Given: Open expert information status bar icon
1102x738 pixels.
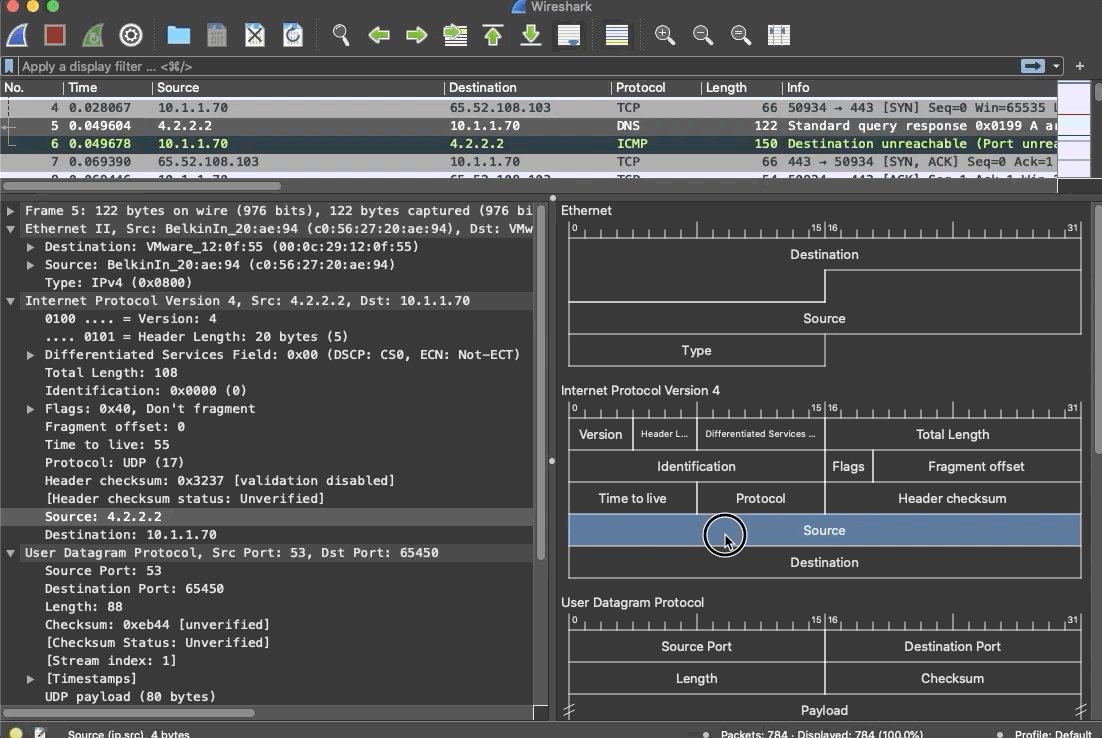Looking at the screenshot, I should click(15, 732).
